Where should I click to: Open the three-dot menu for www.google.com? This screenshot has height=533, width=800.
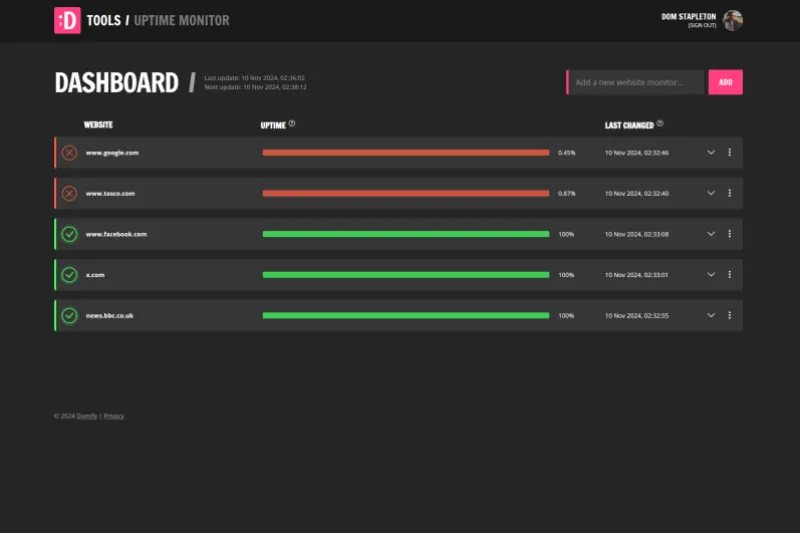[x=730, y=153]
